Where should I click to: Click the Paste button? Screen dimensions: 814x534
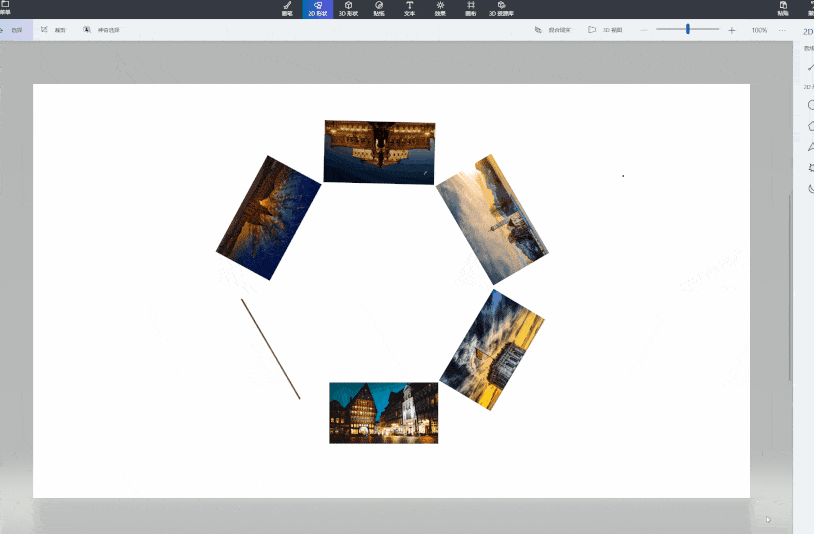click(x=783, y=9)
